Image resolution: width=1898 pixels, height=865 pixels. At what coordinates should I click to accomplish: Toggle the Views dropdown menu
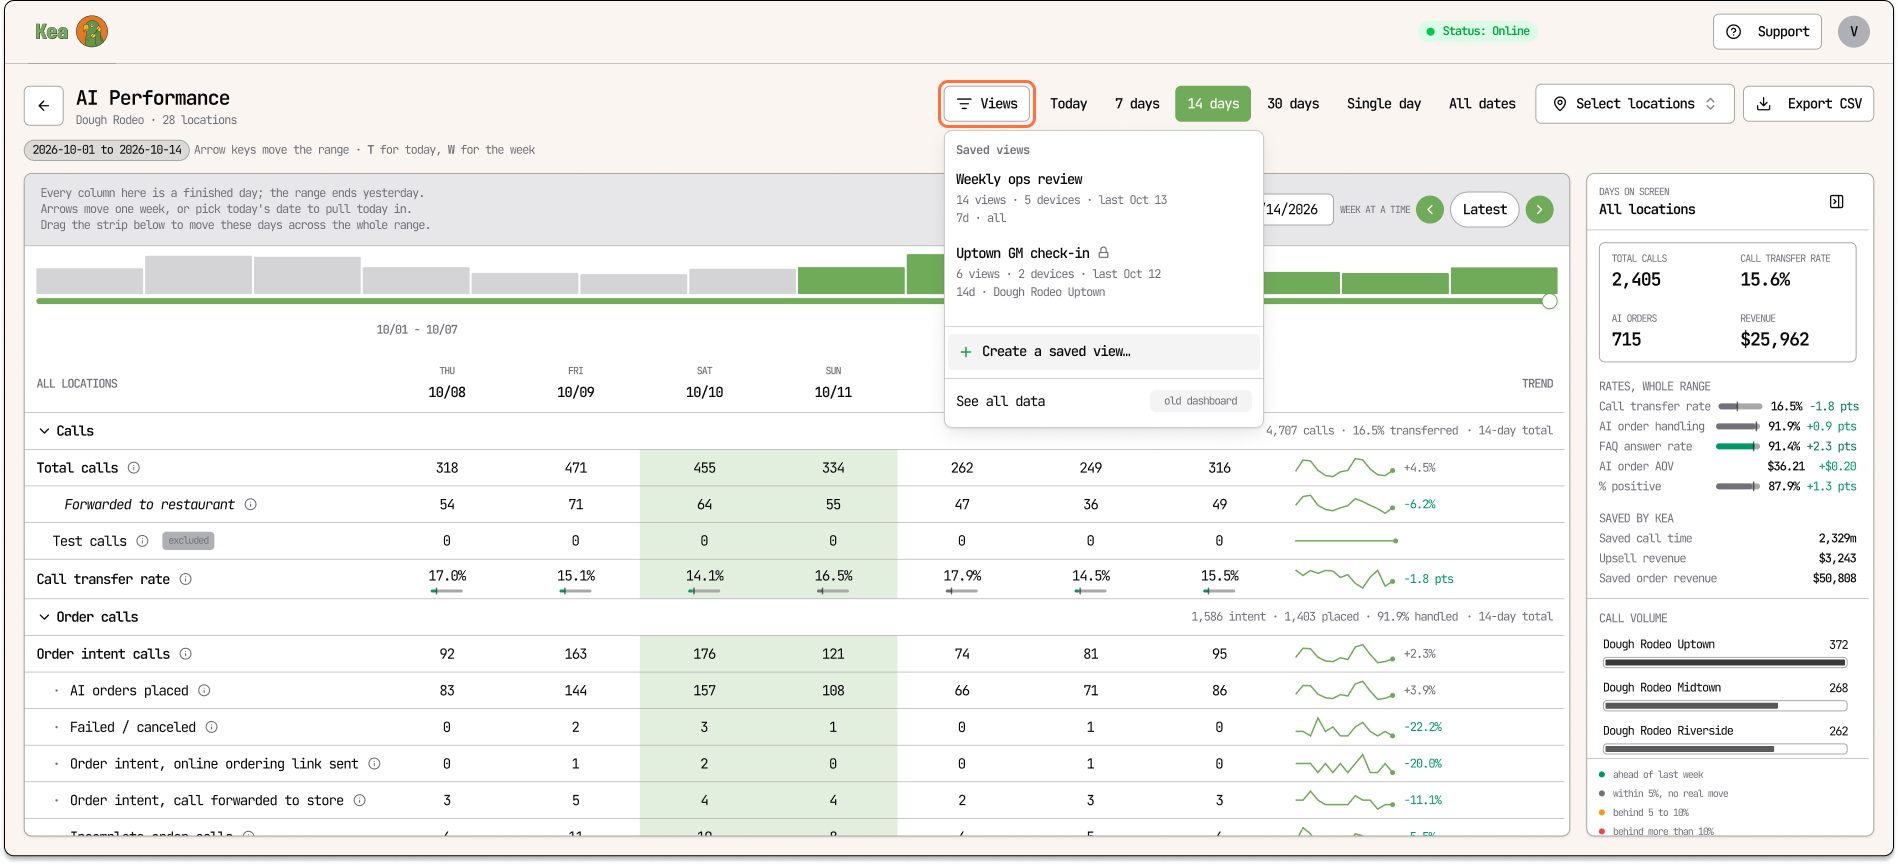click(x=987, y=104)
